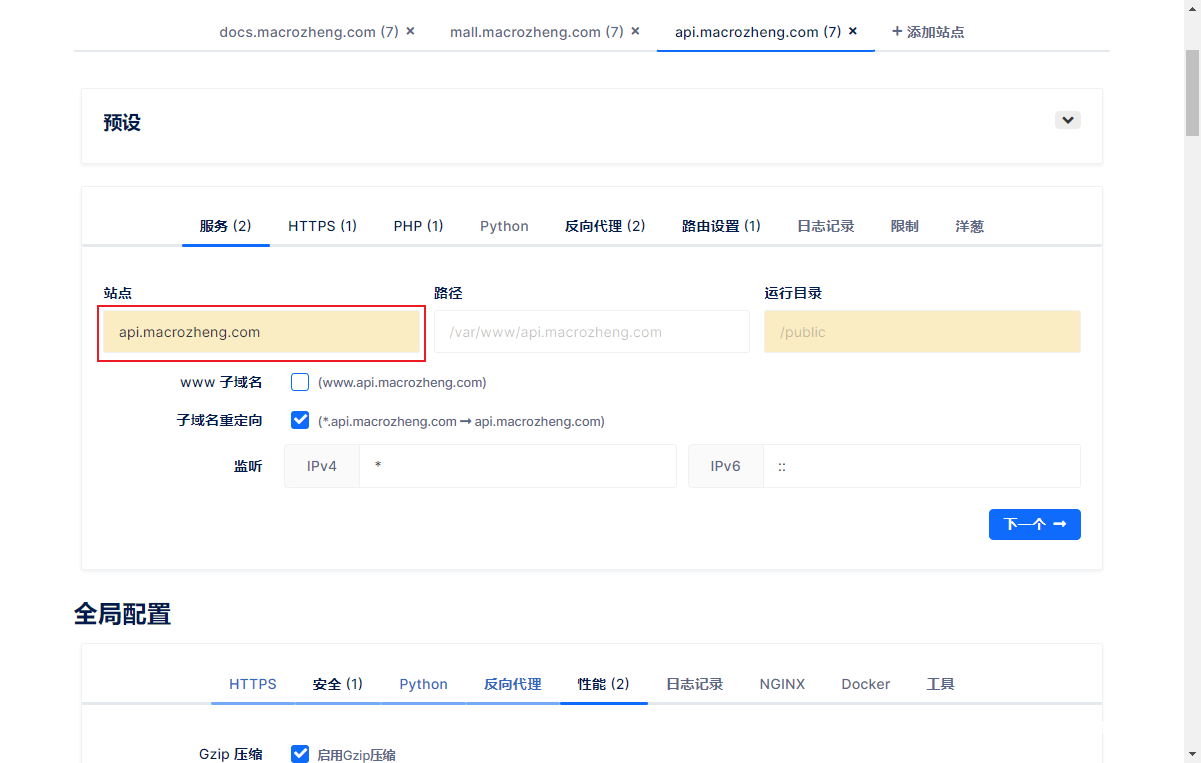Click the 路径 path input field
The width and height of the screenshot is (1201, 763).
click(x=591, y=331)
